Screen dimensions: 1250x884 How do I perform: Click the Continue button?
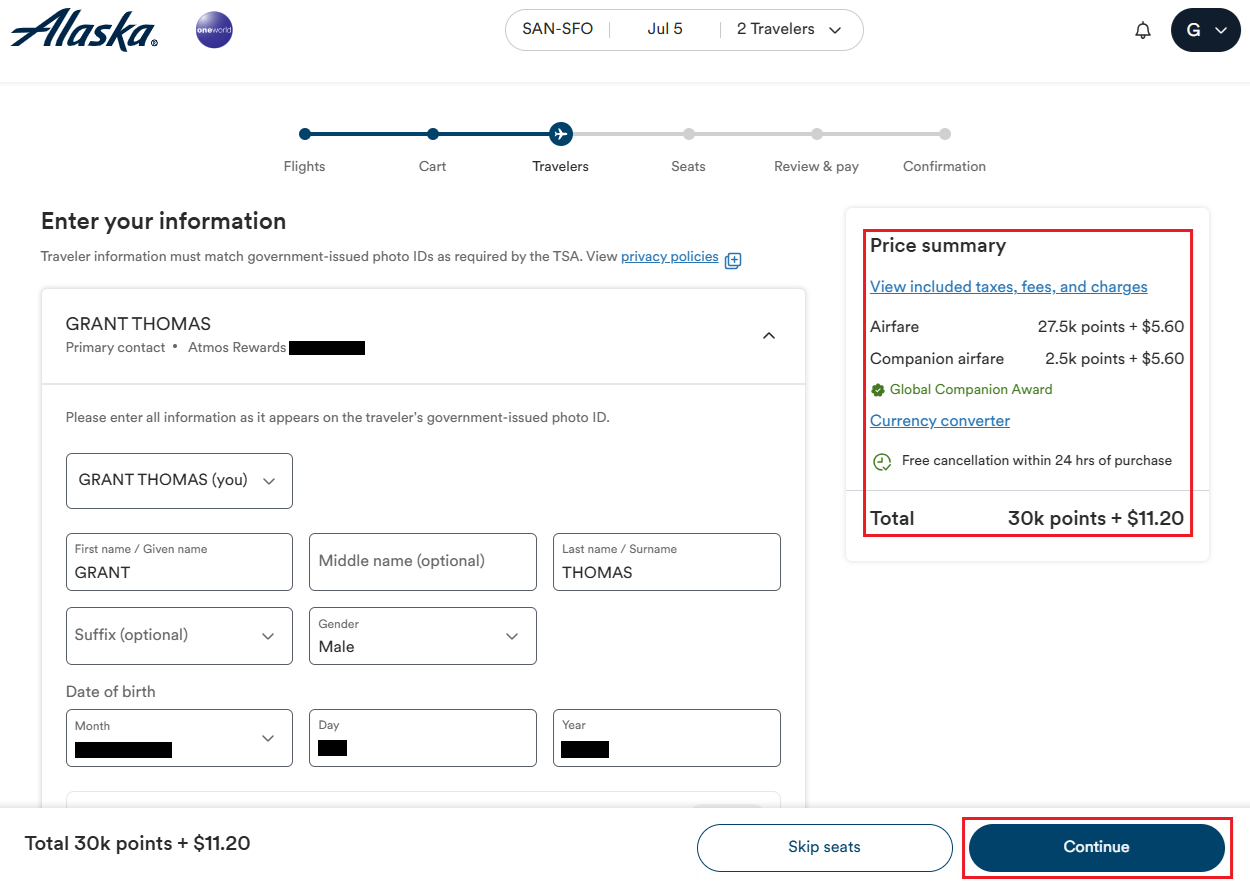tap(1097, 847)
